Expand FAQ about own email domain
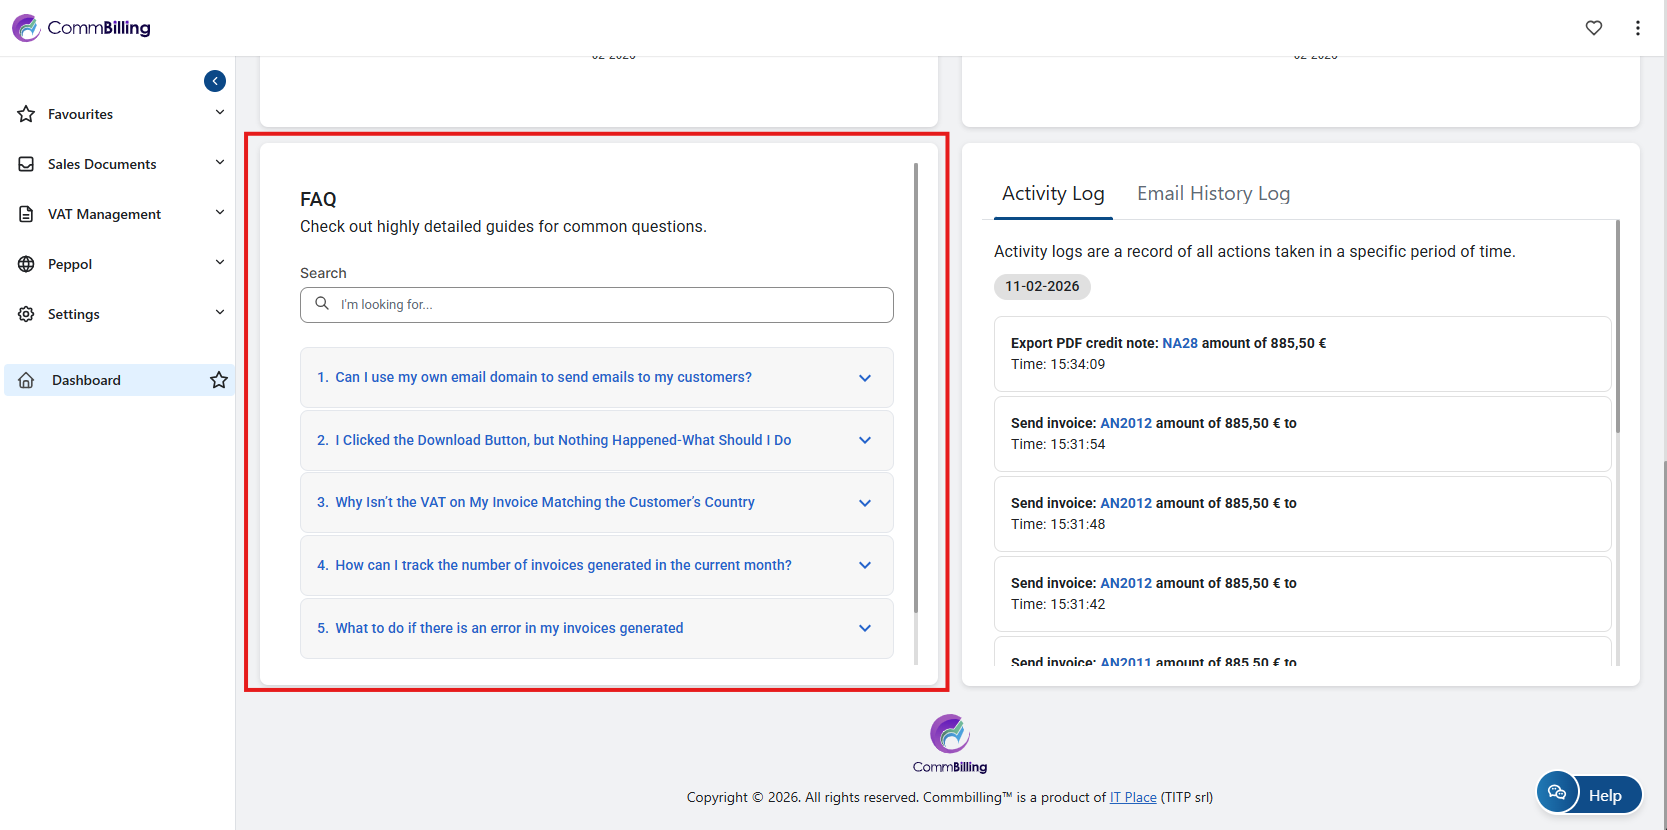Viewport: 1667px width, 830px height. pyautogui.click(x=596, y=377)
